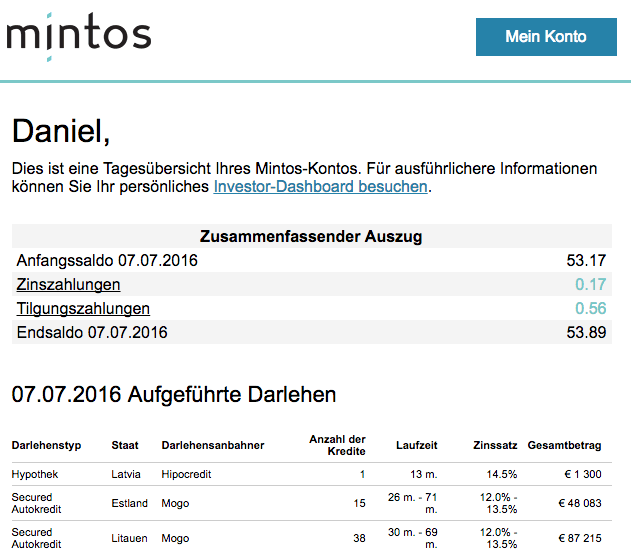631x554 pixels.
Task: Click the Darlehenstyp column header
Action: (46, 445)
